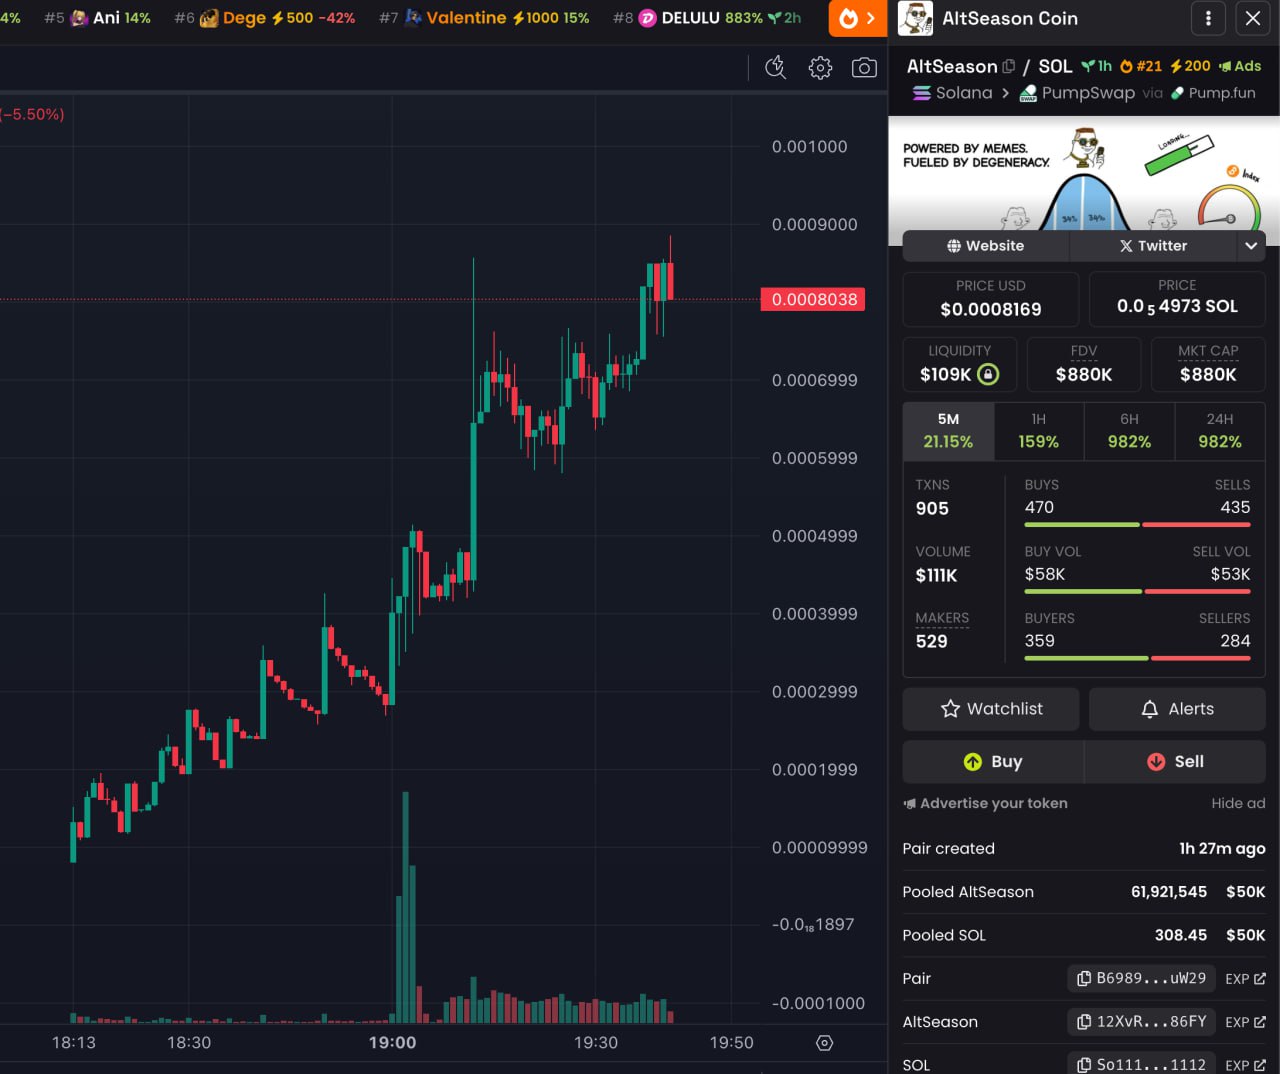Viewport: 1280px width, 1074px height.
Task: Select the 1H timeframe tab
Action: (x=1039, y=431)
